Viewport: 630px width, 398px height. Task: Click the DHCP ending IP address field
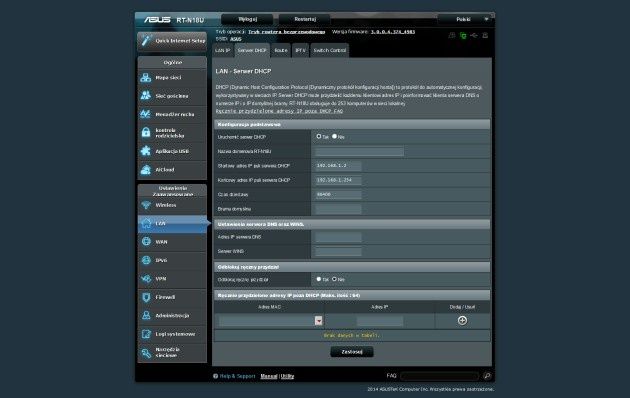[338, 180]
